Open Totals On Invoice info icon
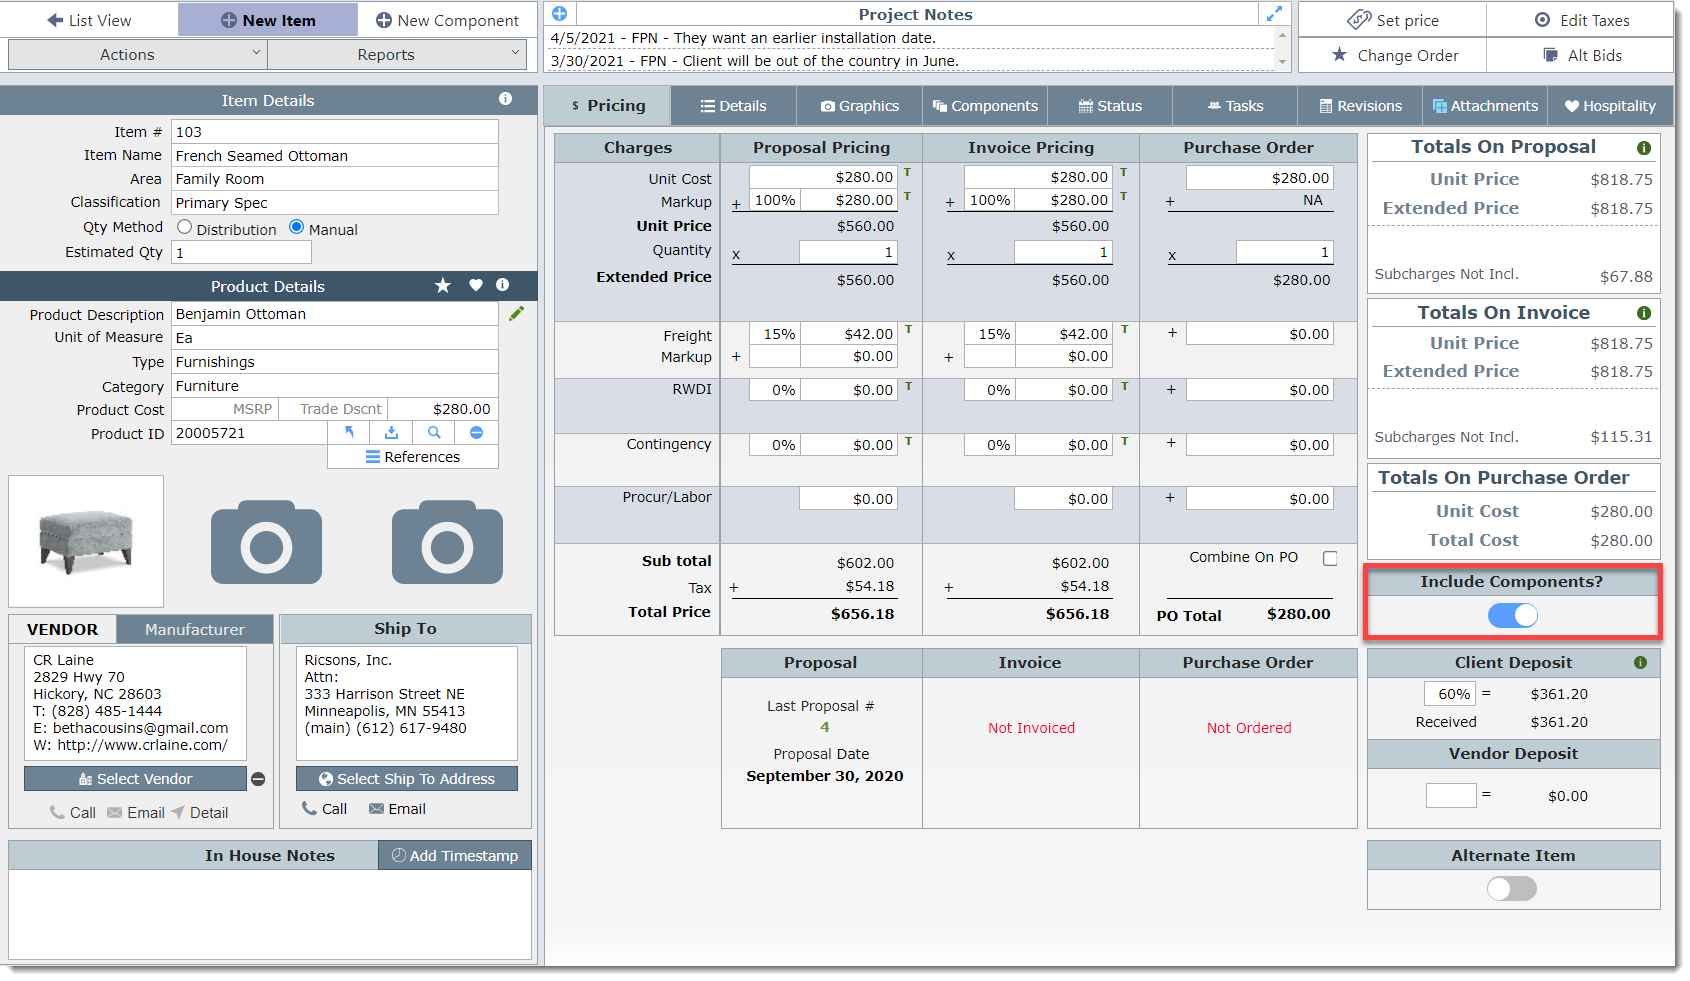This screenshot has height=981, width=1690. (1643, 313)
